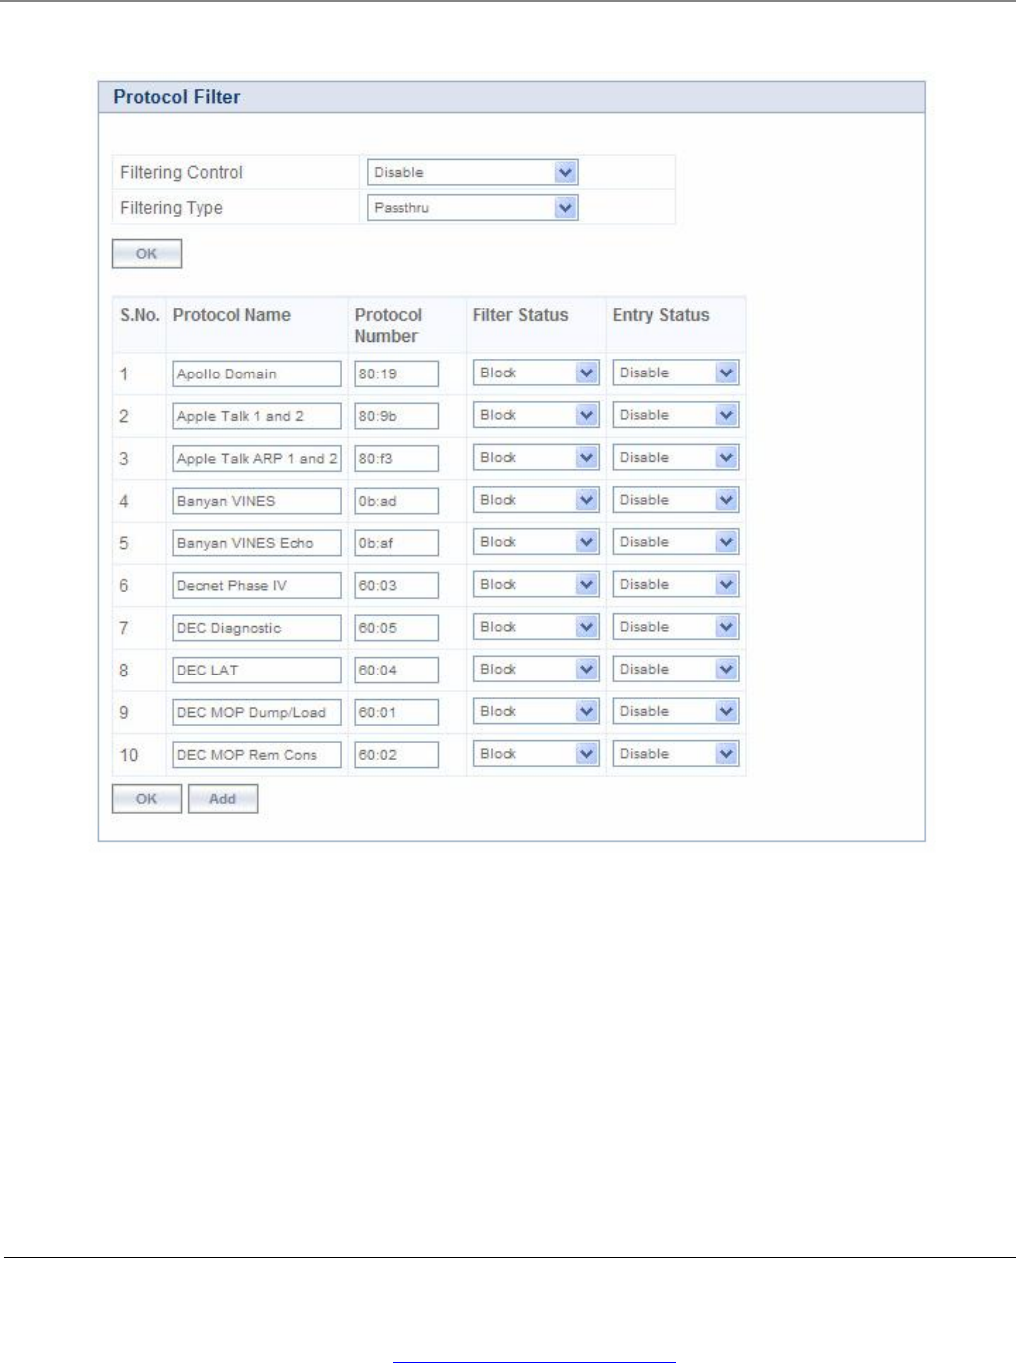Image resolution: width=1016 pixels, height=1363 pixels.
Task: Select protocol number field 60:02
Action: click(x=396, y=755)
